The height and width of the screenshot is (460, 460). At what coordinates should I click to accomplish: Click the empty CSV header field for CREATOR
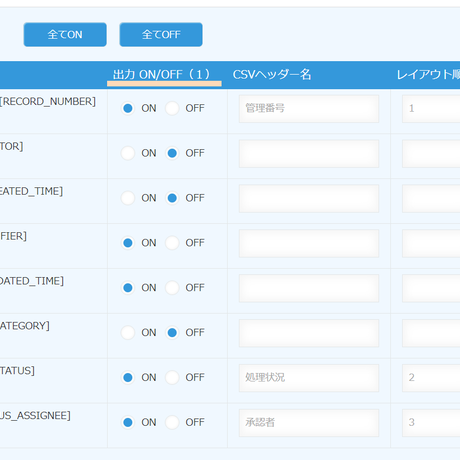pos(309,154)
